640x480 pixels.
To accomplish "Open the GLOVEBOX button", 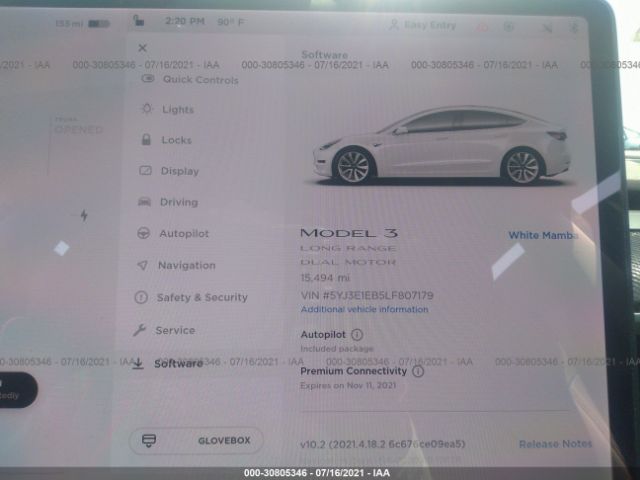I will coord(196,440).
